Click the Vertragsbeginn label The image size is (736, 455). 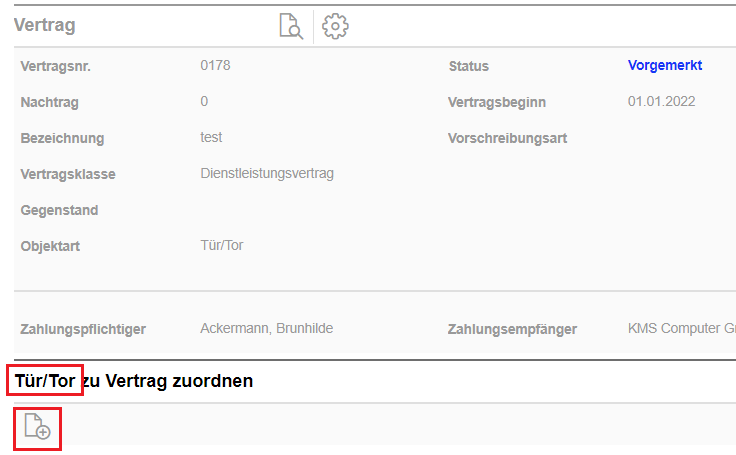pyautogui.click(x=497, y=102)
